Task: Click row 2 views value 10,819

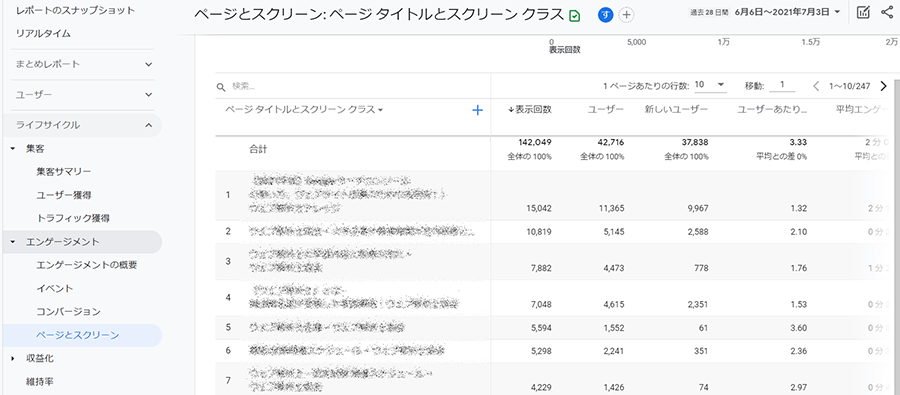Action: click(x=538, y=232)
